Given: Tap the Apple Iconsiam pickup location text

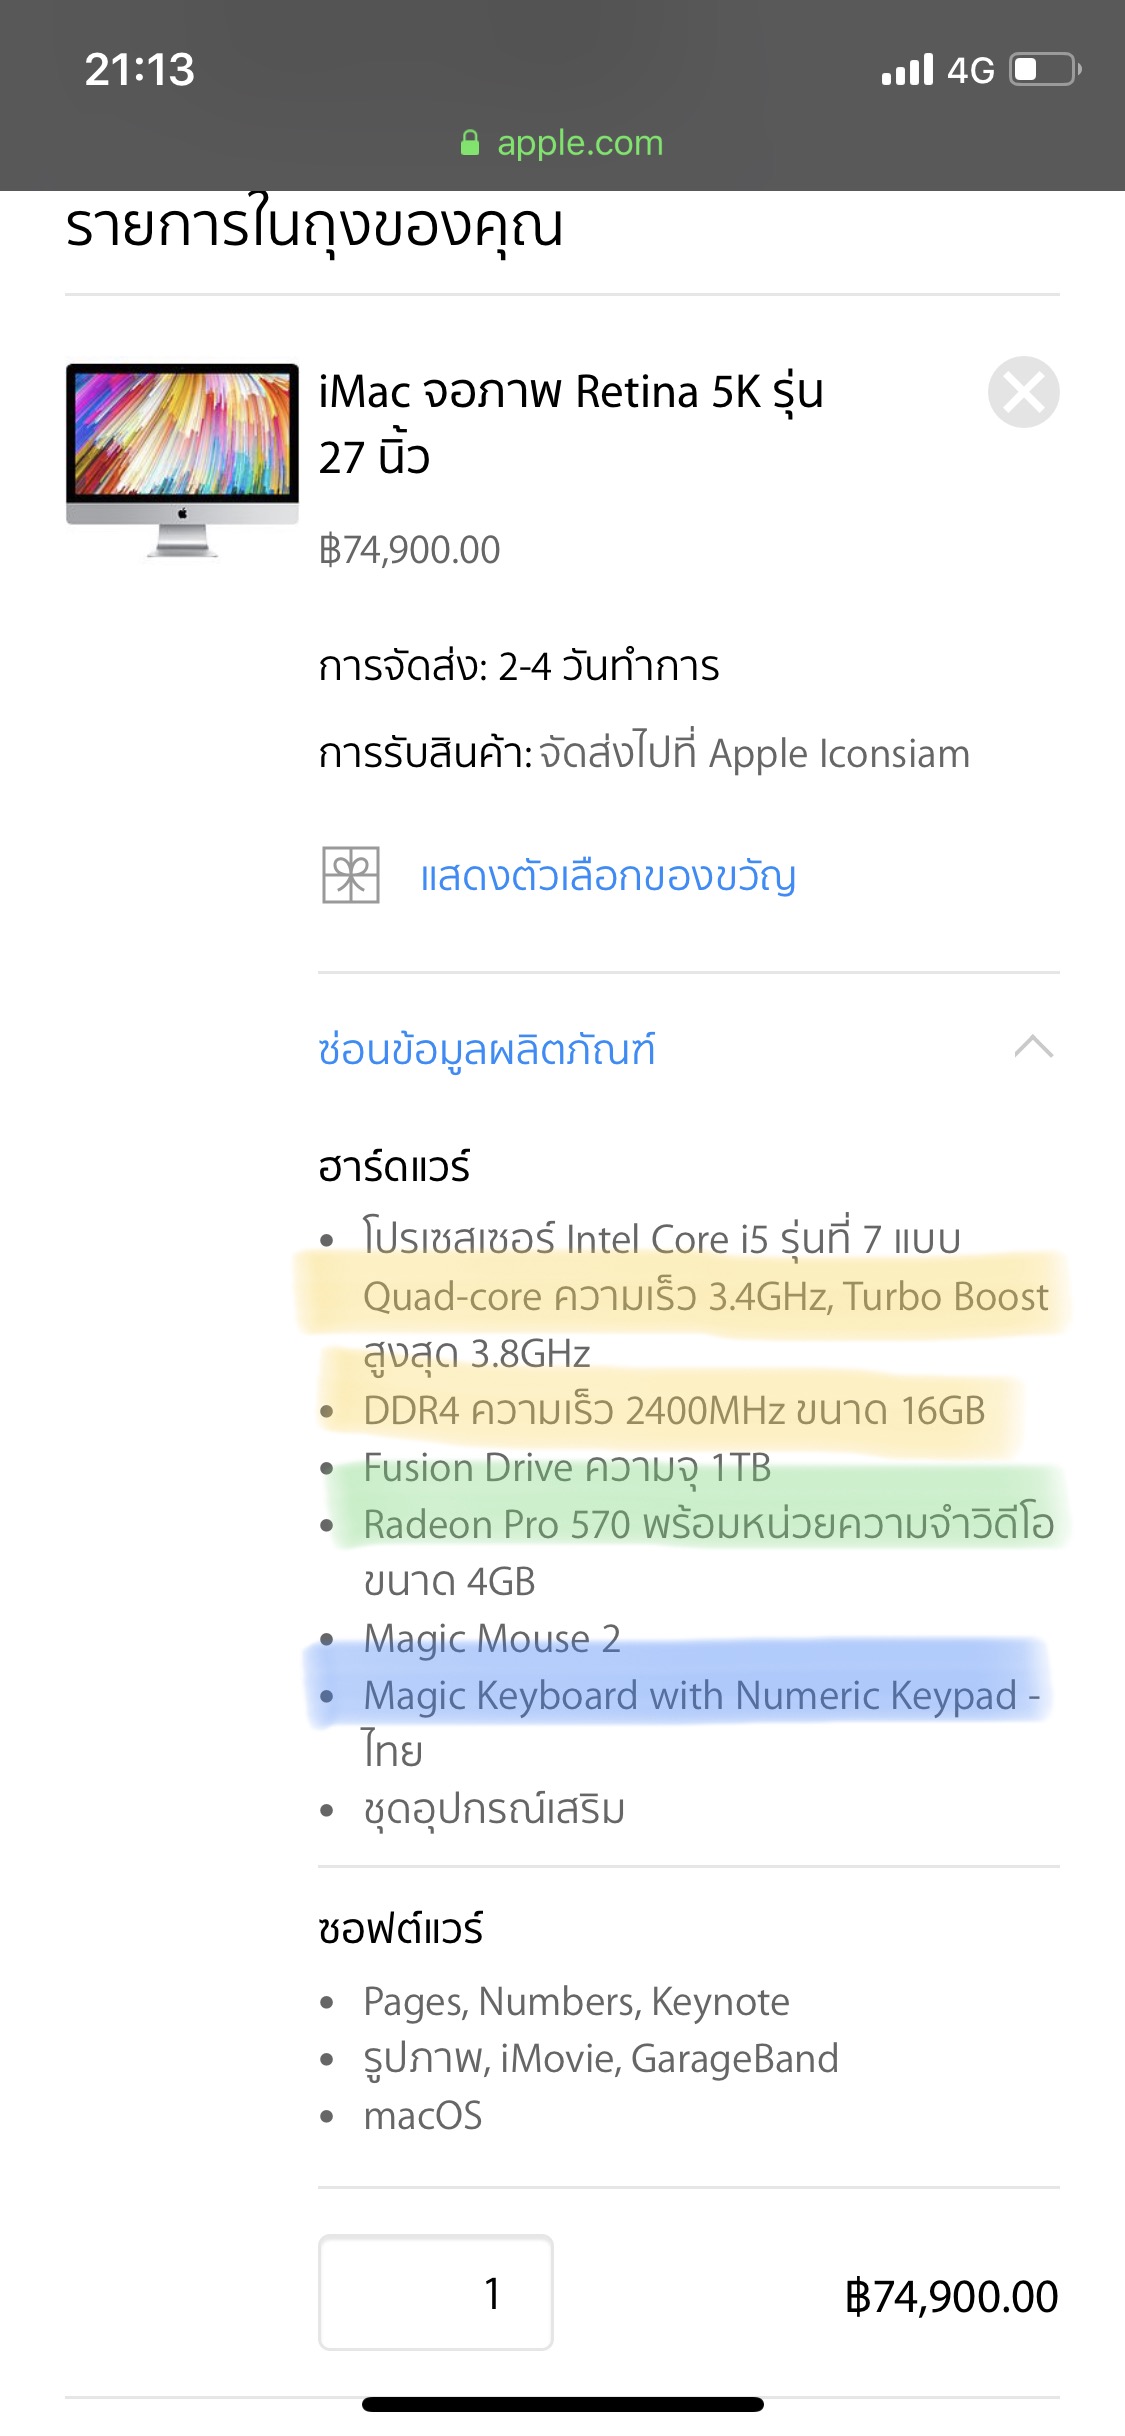Looking at the screenshot, I should click(839, 754).
